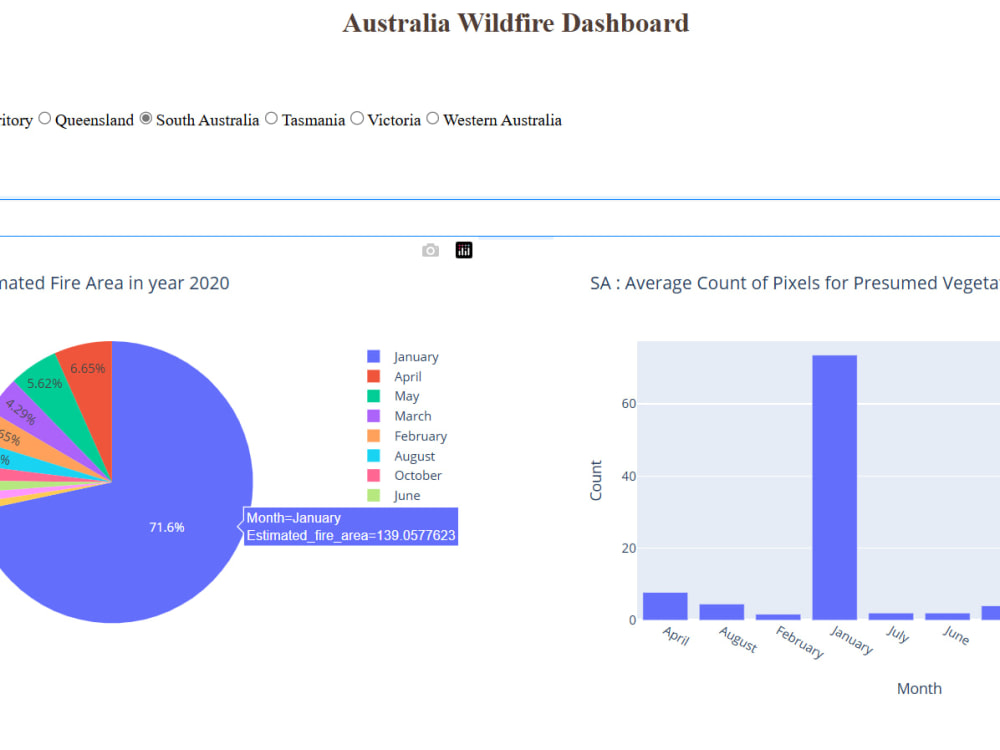Click the year input field below the radio options

click(500, 218)
